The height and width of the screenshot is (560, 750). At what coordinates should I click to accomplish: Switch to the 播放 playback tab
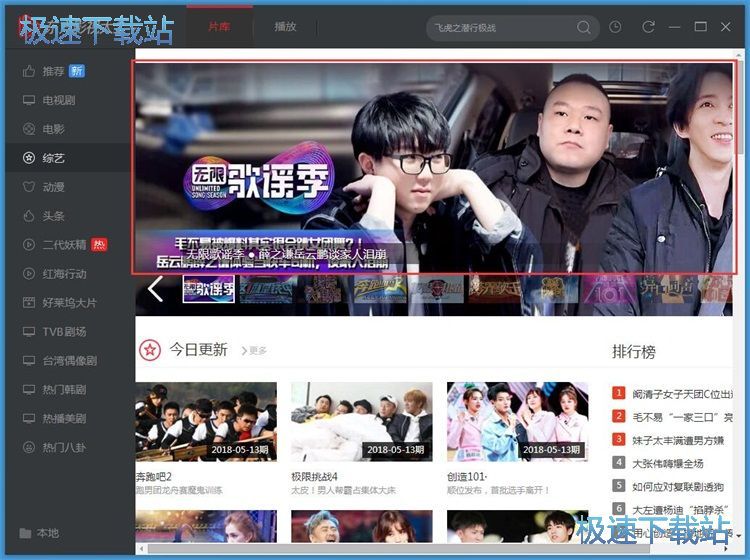pos(285,27)
